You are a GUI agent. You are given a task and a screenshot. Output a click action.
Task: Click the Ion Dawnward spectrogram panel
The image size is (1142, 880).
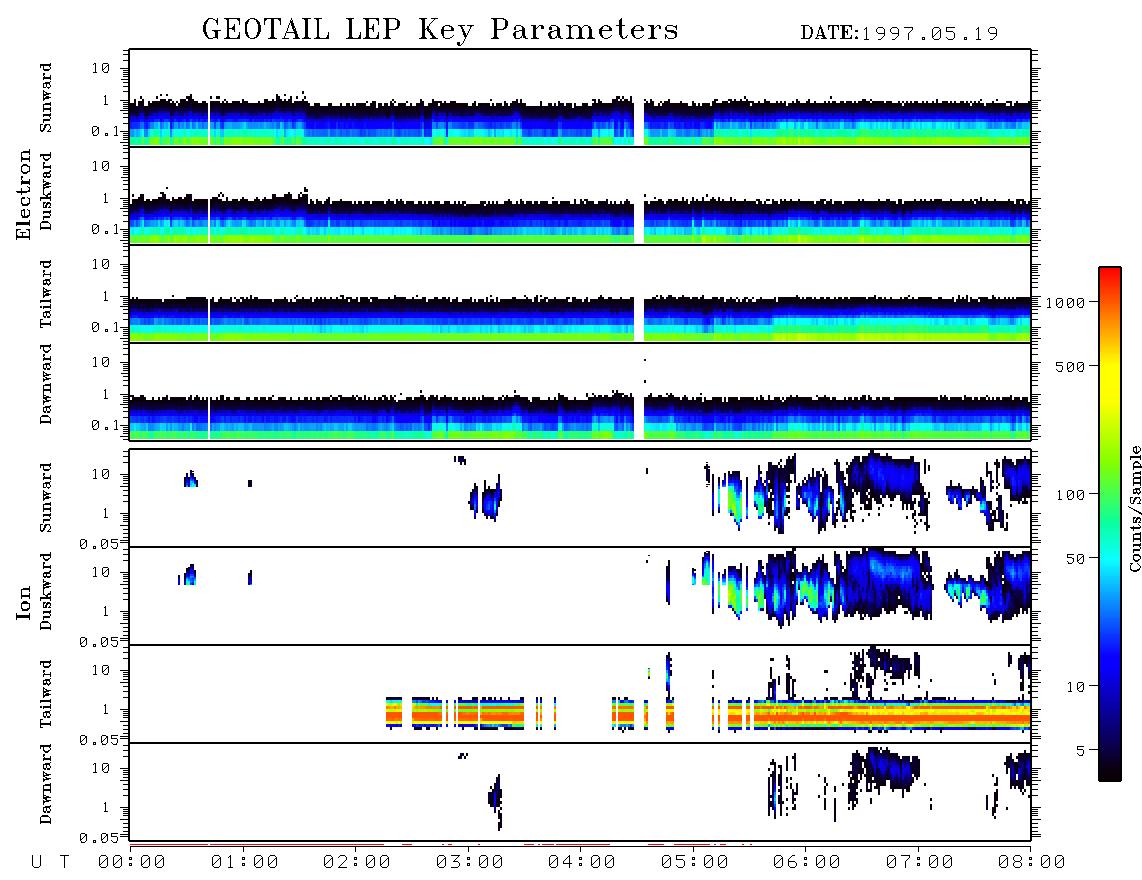580,792
